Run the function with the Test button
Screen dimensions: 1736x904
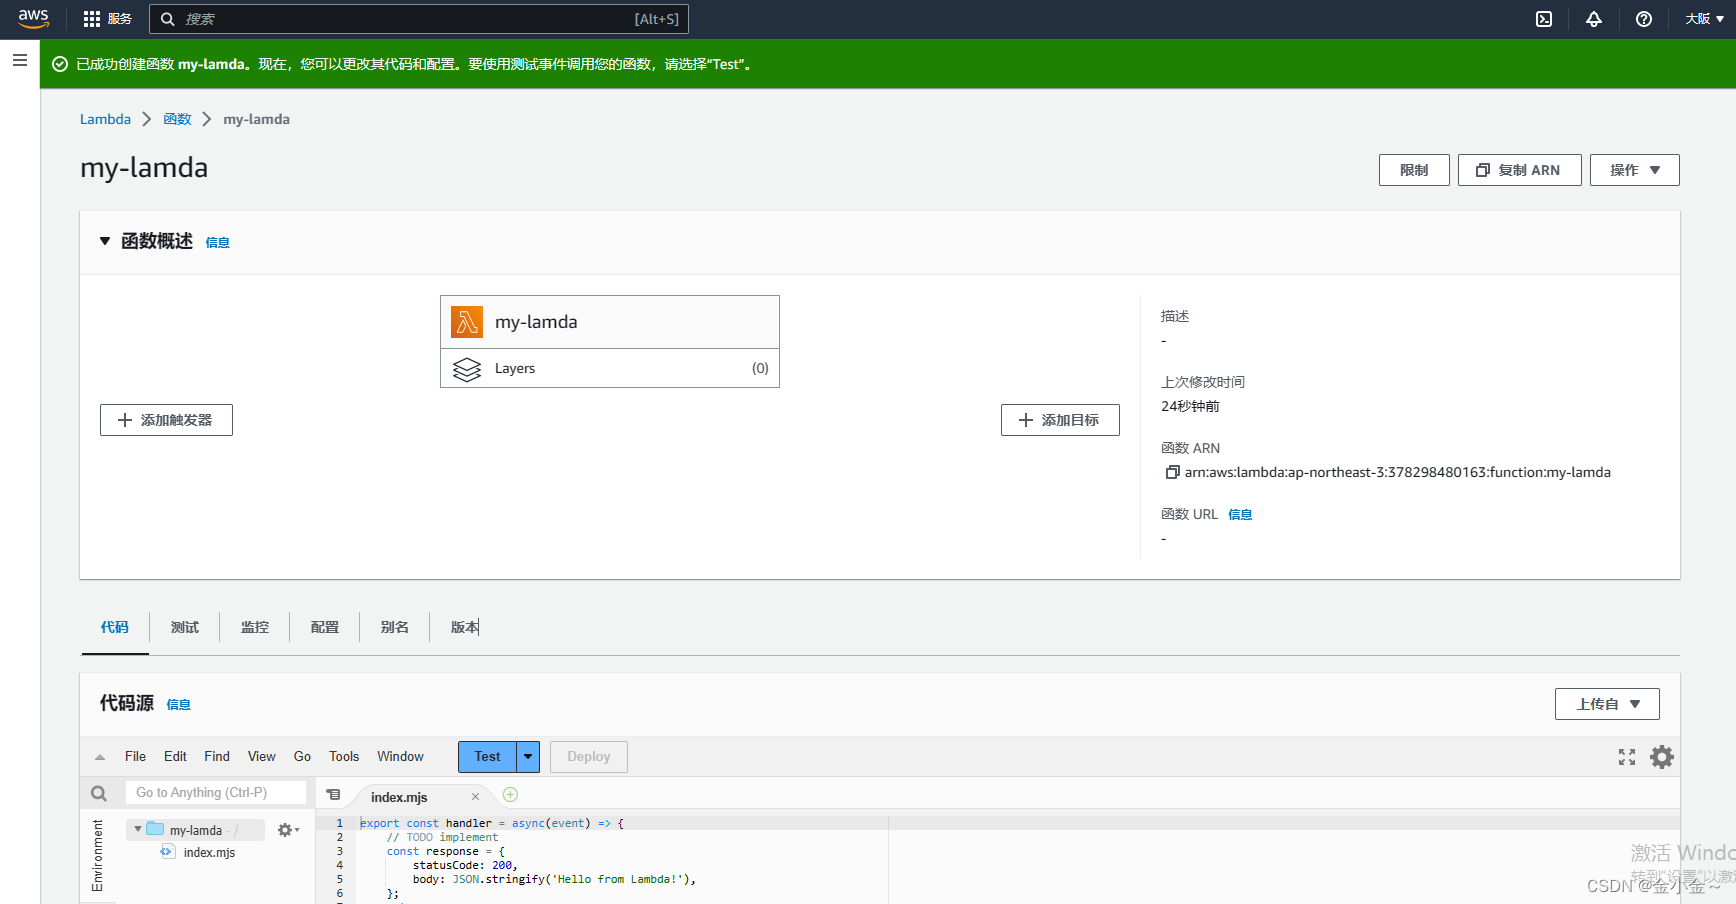(487, 757)
